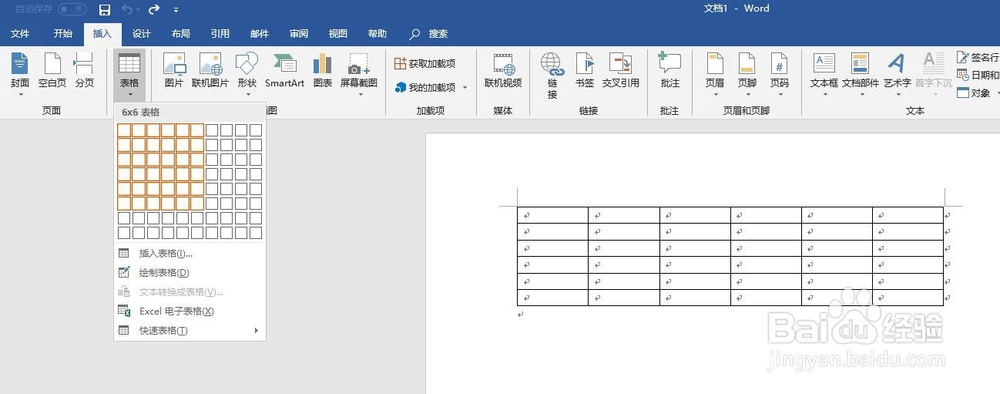Choose 绘制表格(D) from the menu
1000x394 pixels.
[189, 273]
